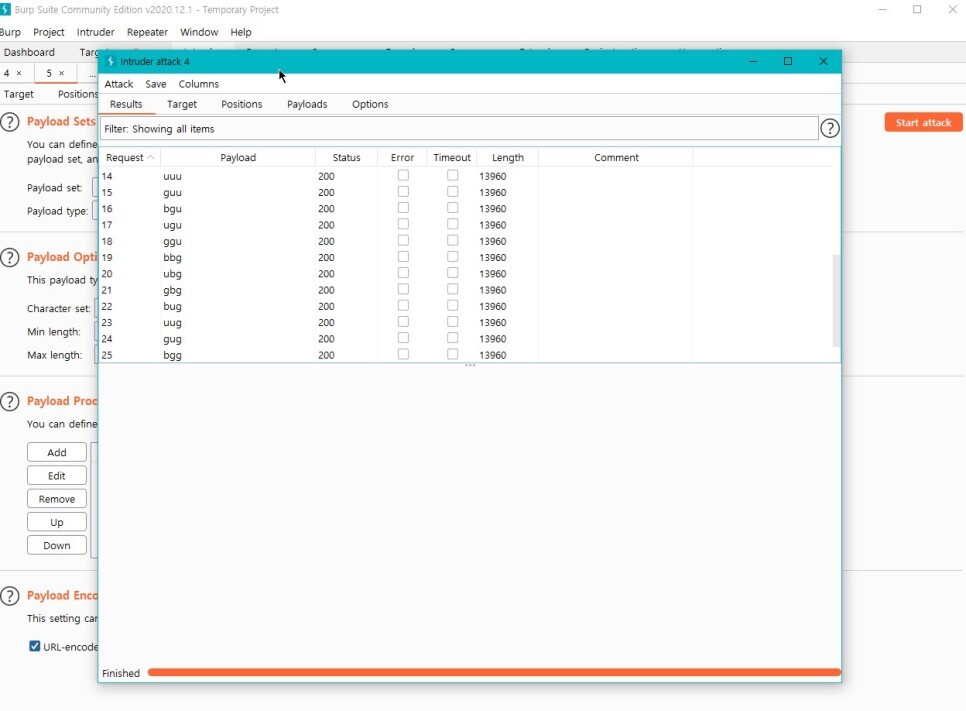The image size is (966, 711).
Task: Click the Start attack button
Action: click(x=923, y=122)
